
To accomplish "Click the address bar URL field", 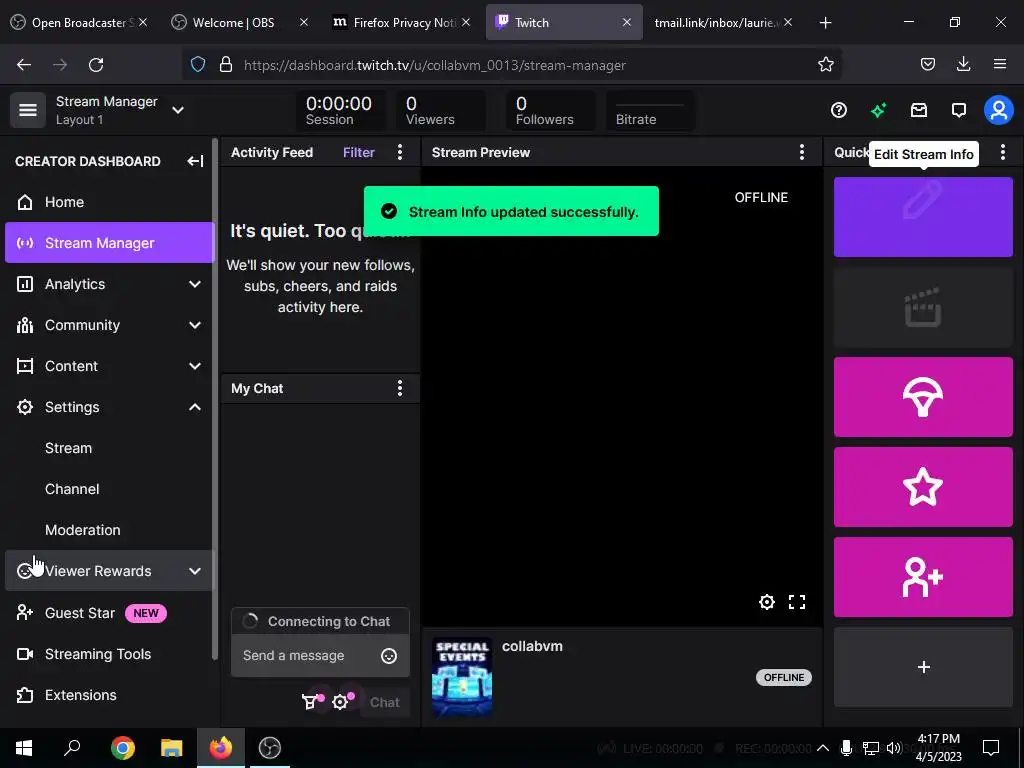I will coord(511,65).
